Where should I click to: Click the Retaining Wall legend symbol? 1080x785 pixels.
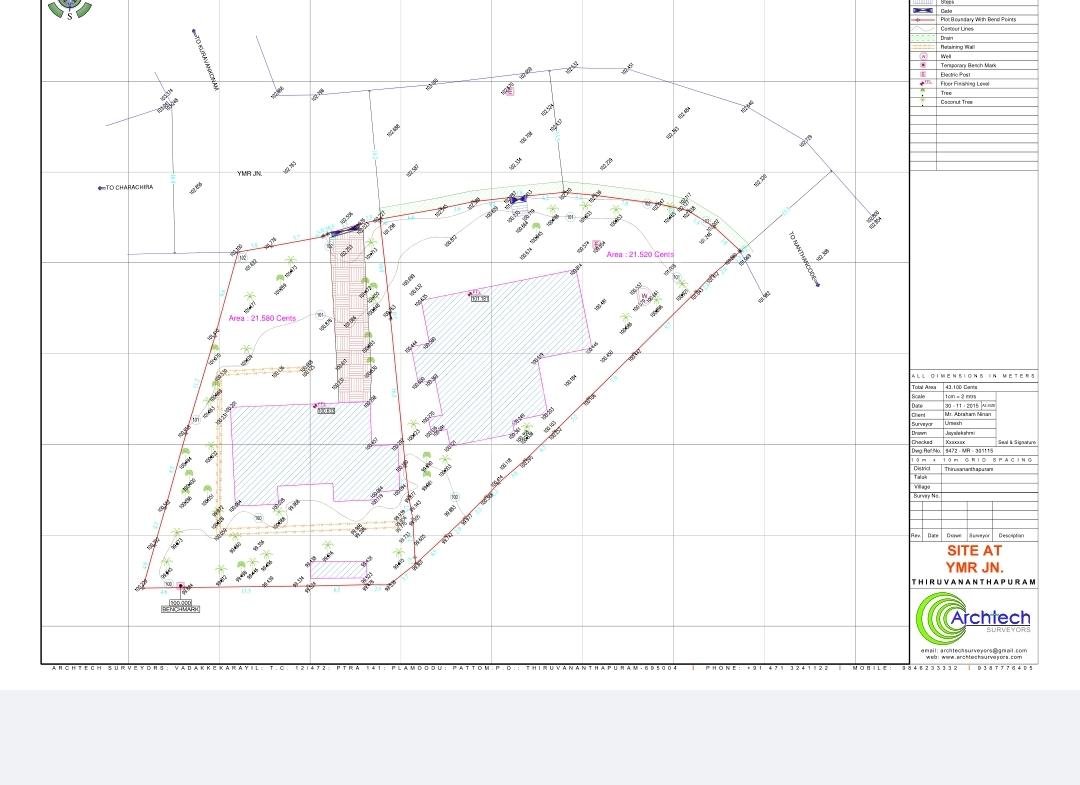(922, 47)
